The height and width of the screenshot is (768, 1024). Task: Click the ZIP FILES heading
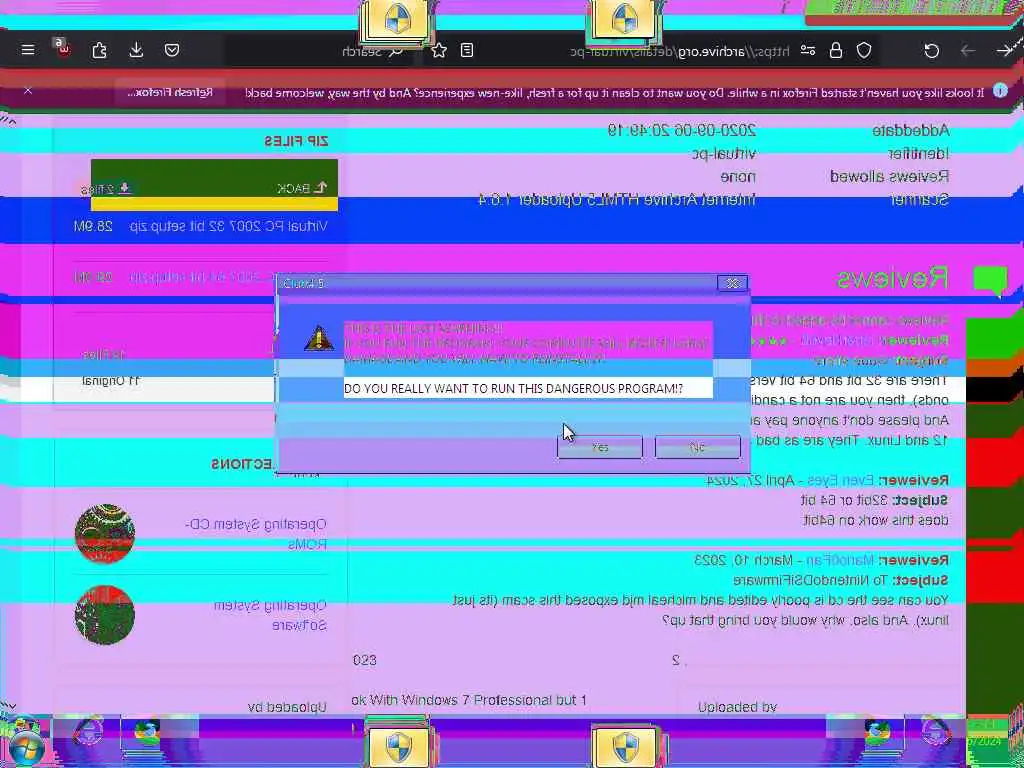[296, 141]
